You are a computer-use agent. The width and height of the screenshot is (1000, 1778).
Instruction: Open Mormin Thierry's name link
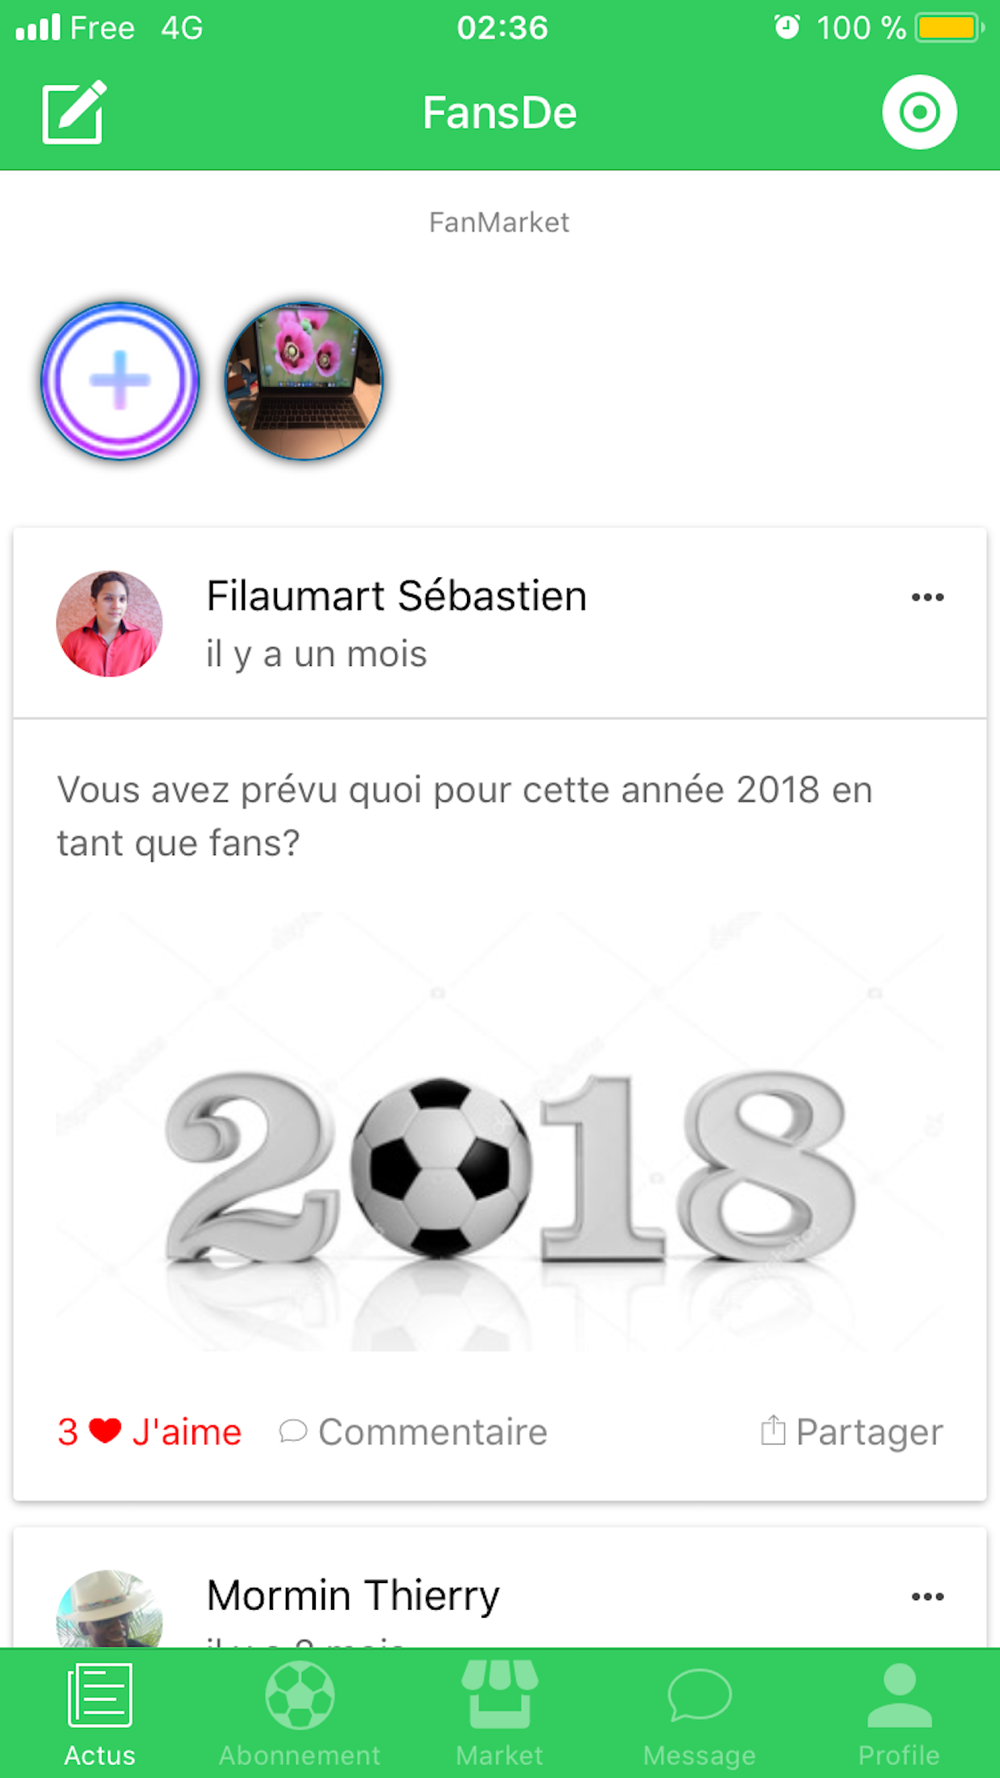point(353,1595)
